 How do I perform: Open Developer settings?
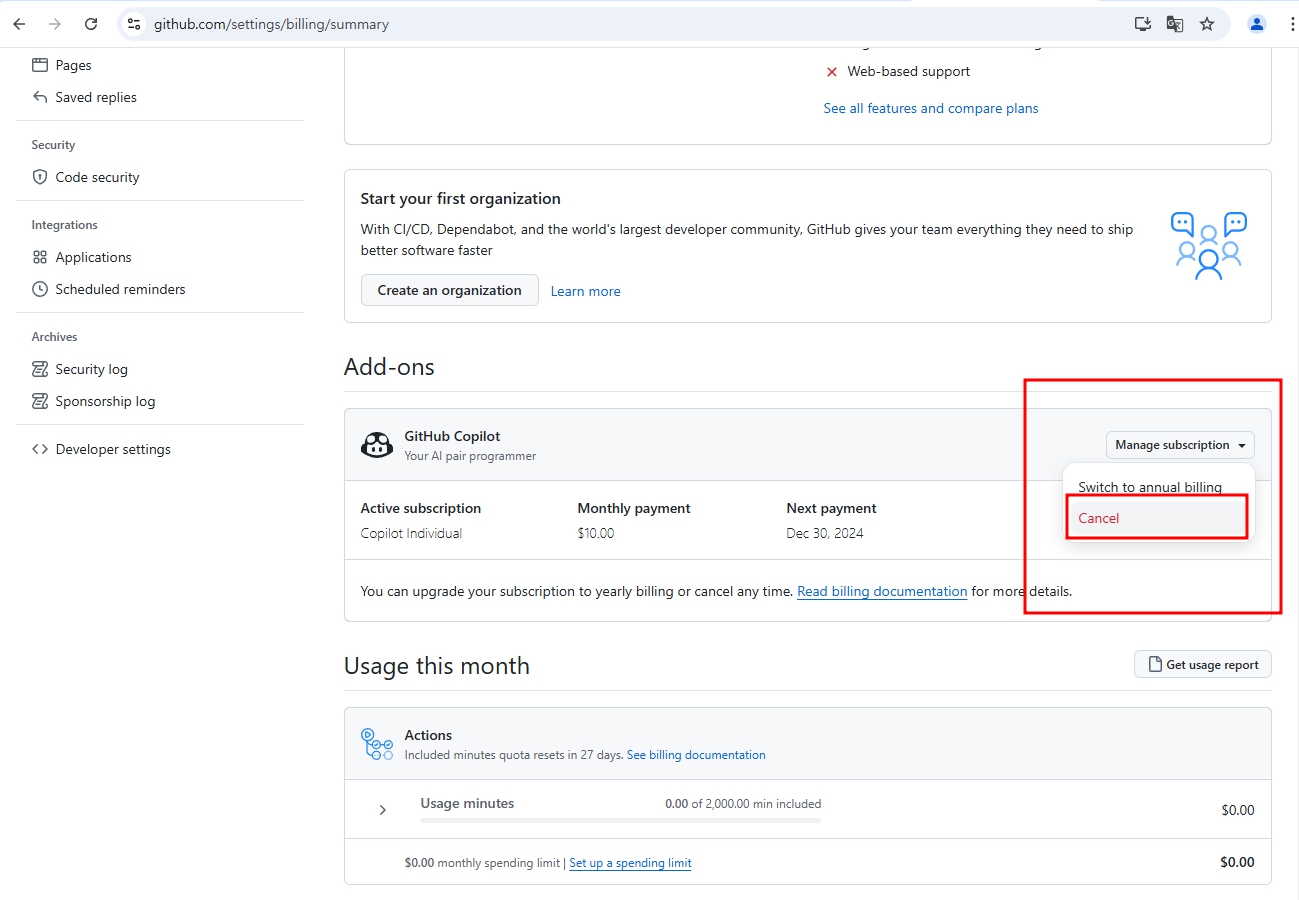pos(113,449)
